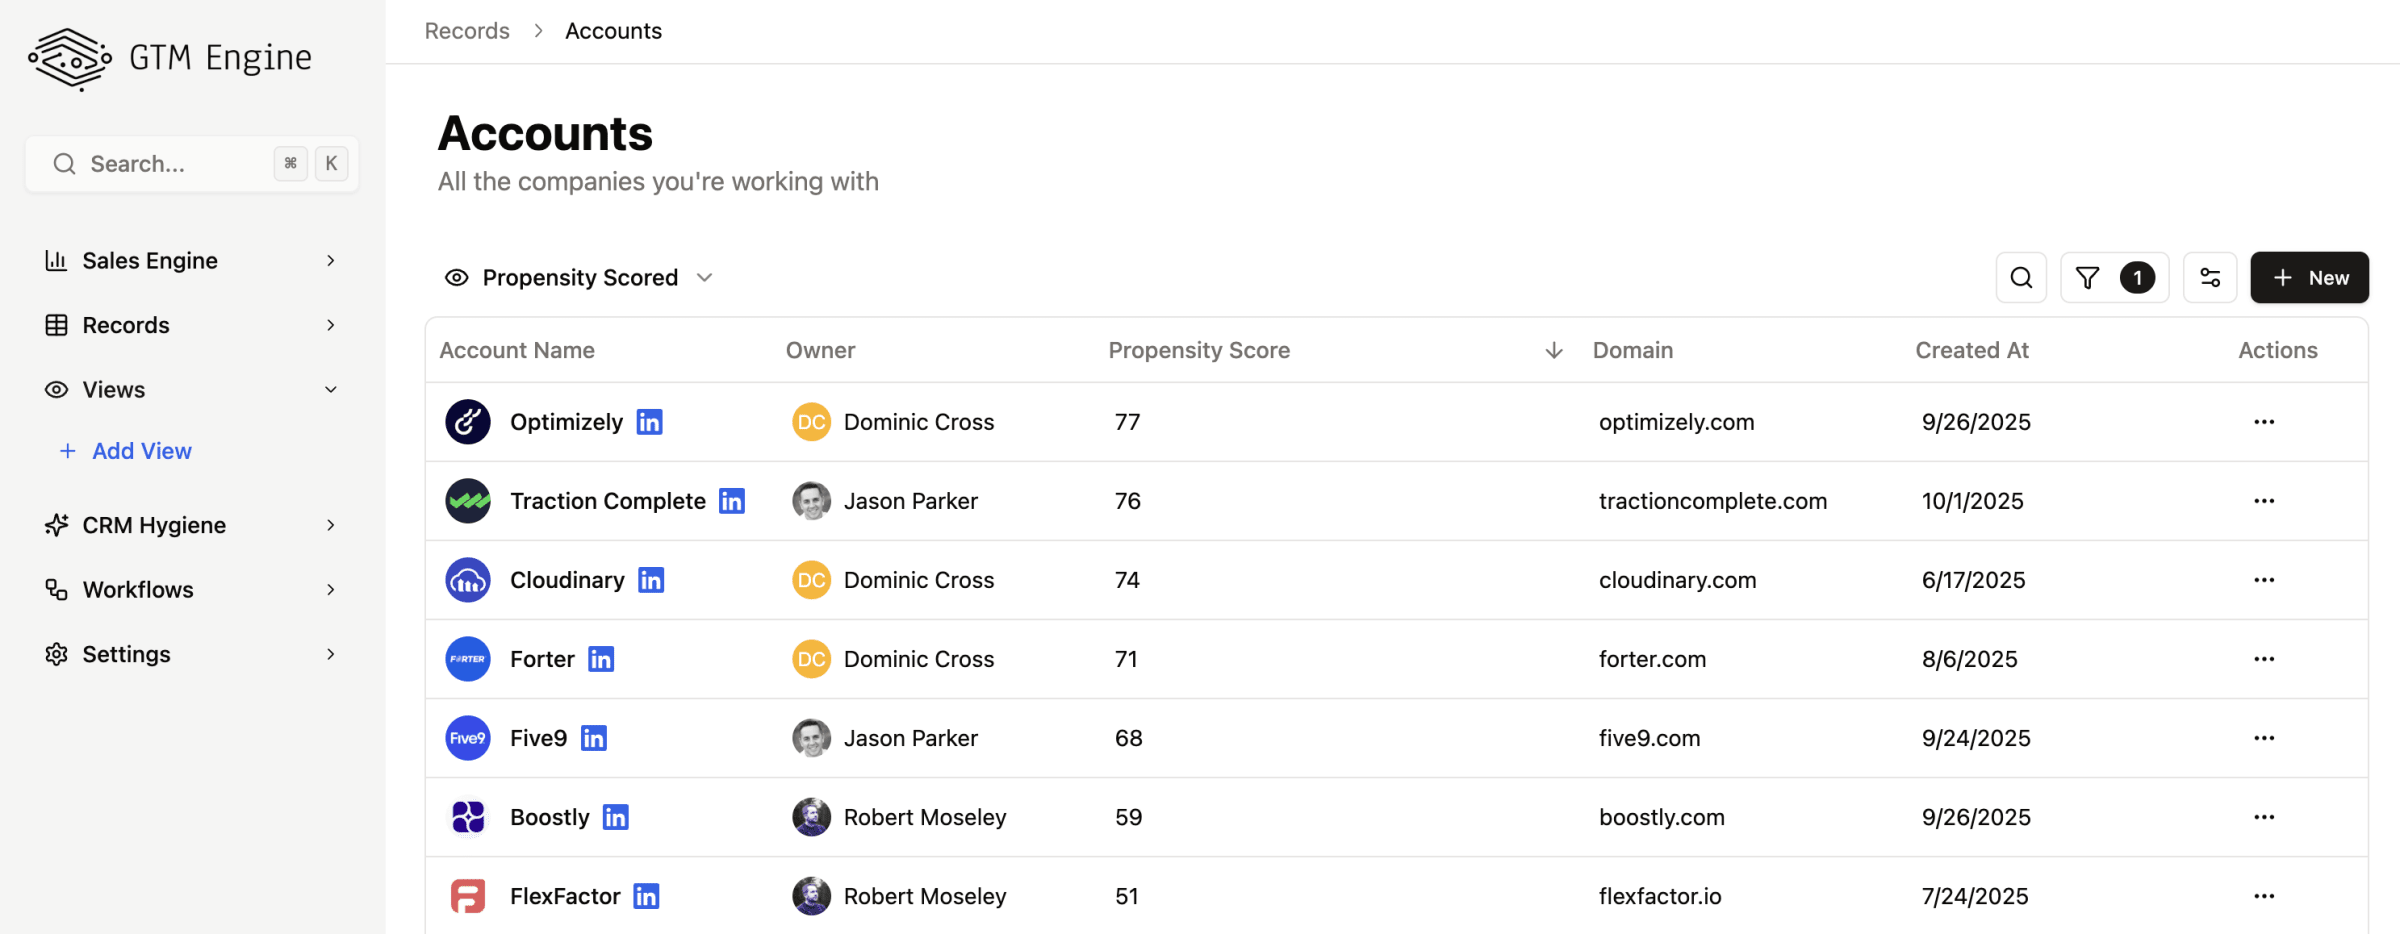The width and height of the screenshot is (2400, 934).
Task: Collapse the Views sidebar section
Action: pyautogui.click(x=191, y=390)
